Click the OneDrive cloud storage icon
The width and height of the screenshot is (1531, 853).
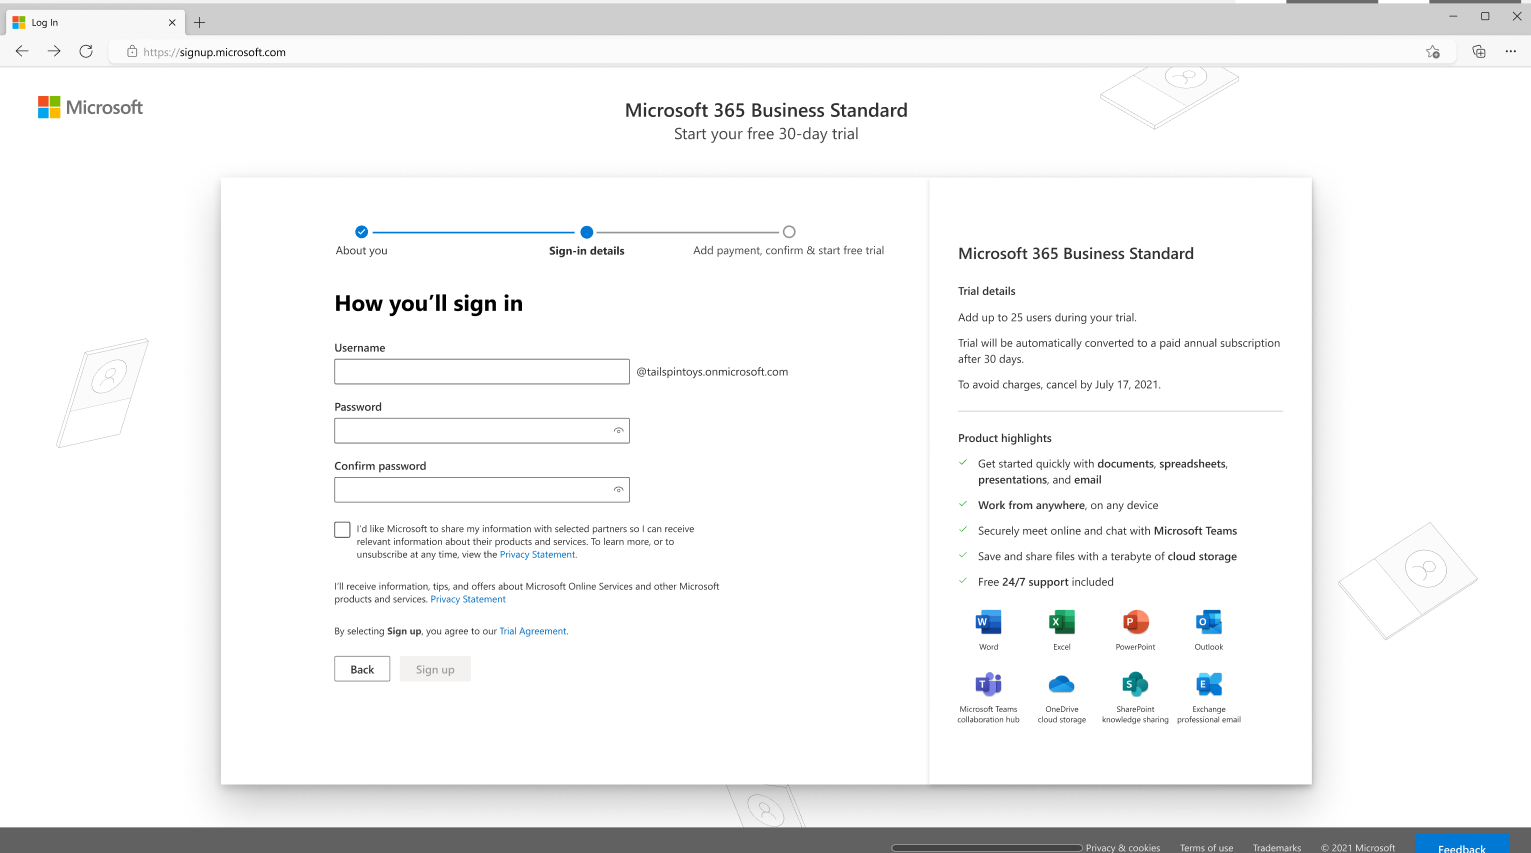tap(1061, 684)
